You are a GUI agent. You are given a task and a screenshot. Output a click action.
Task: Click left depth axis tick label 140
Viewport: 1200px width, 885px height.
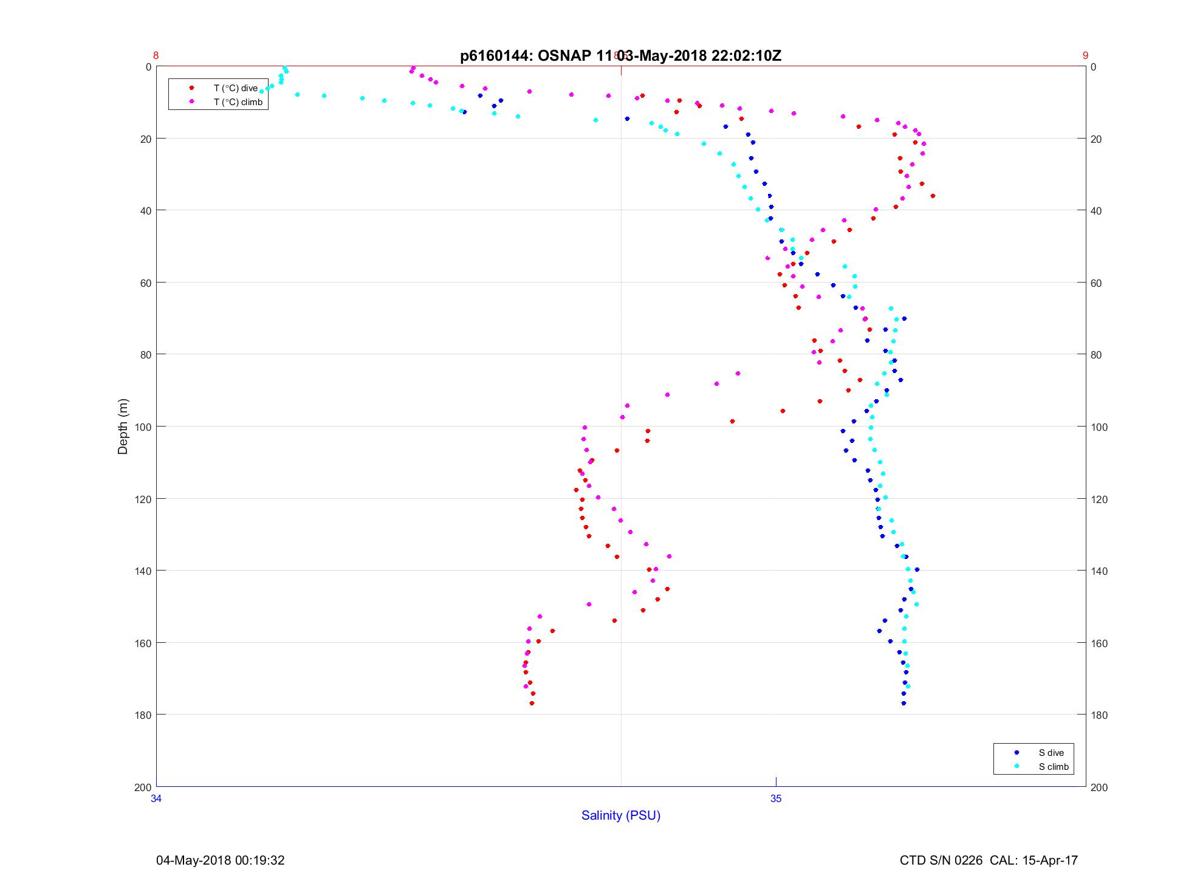tap(143, 571)
